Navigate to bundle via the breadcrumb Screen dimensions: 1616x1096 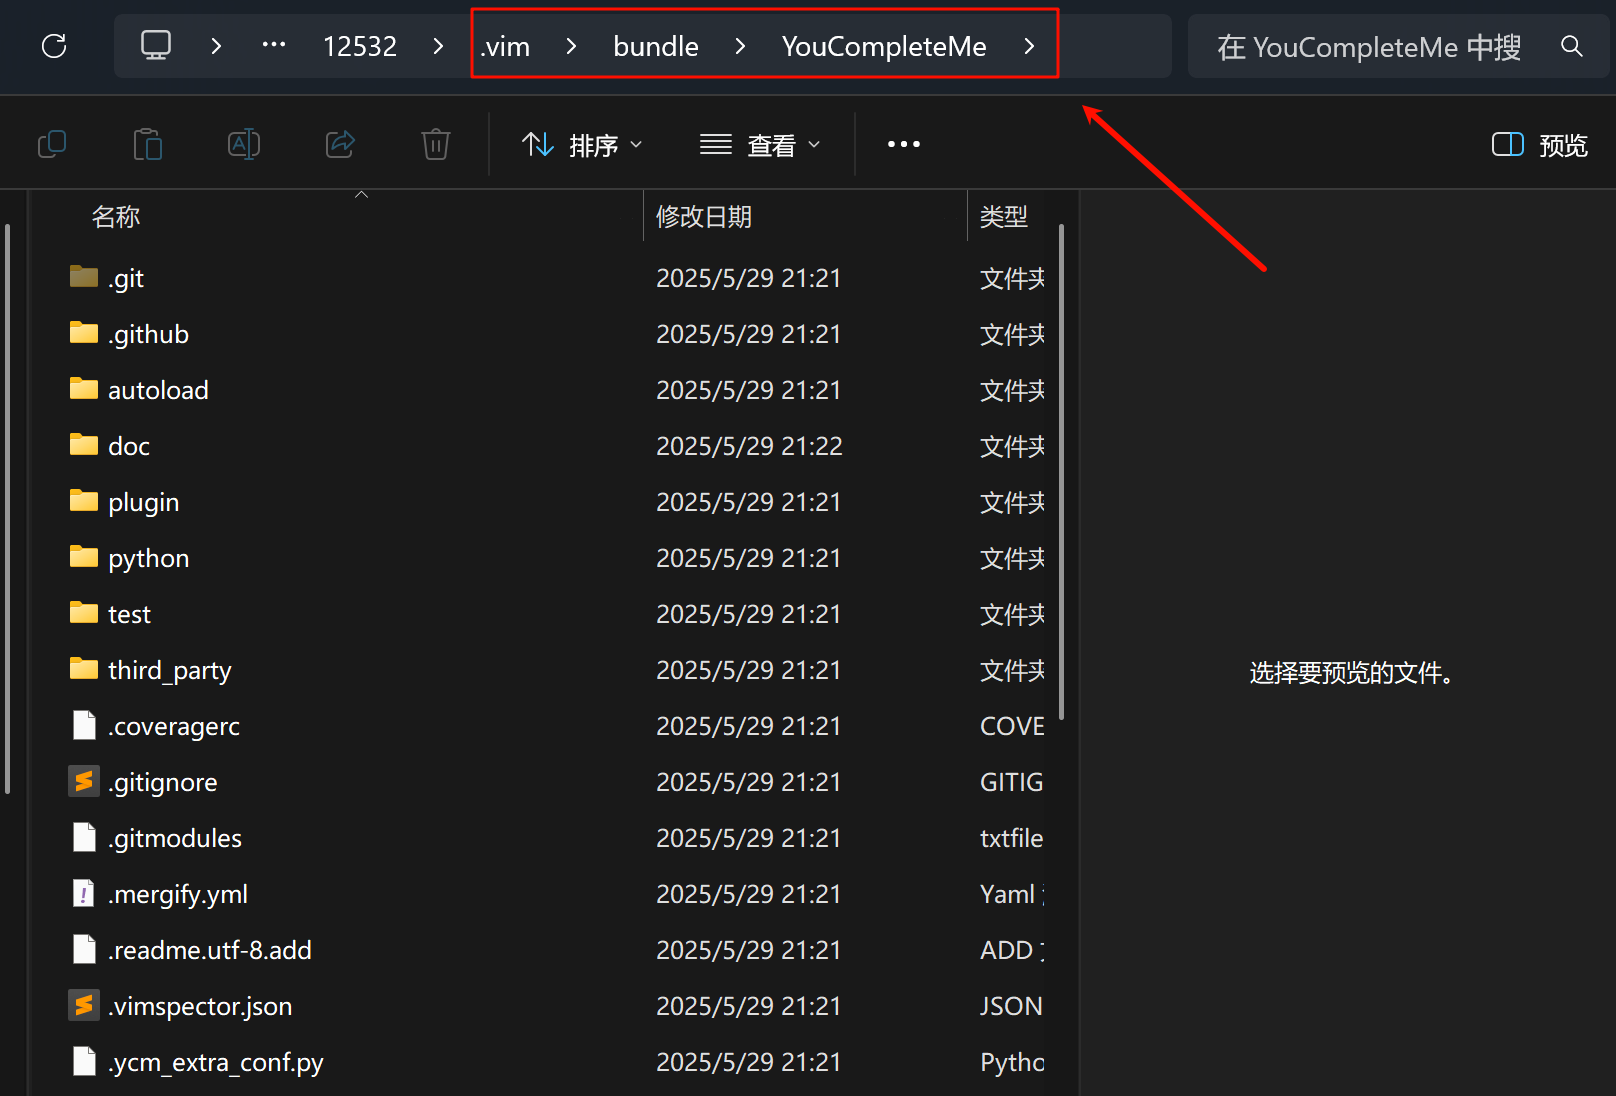655,45
